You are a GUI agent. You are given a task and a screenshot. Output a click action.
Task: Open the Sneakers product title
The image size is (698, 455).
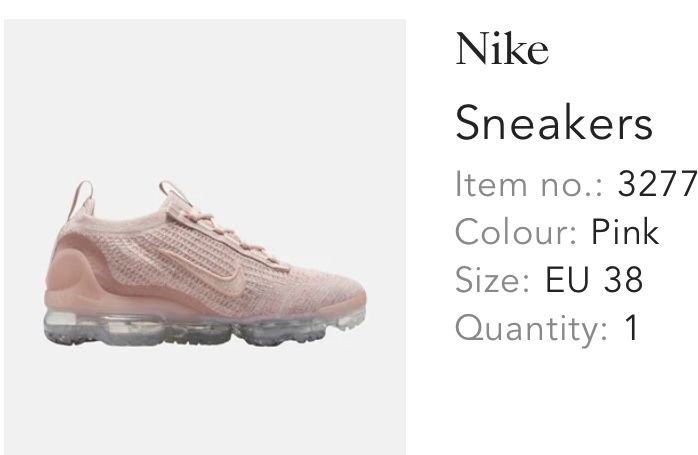point(554,122)
